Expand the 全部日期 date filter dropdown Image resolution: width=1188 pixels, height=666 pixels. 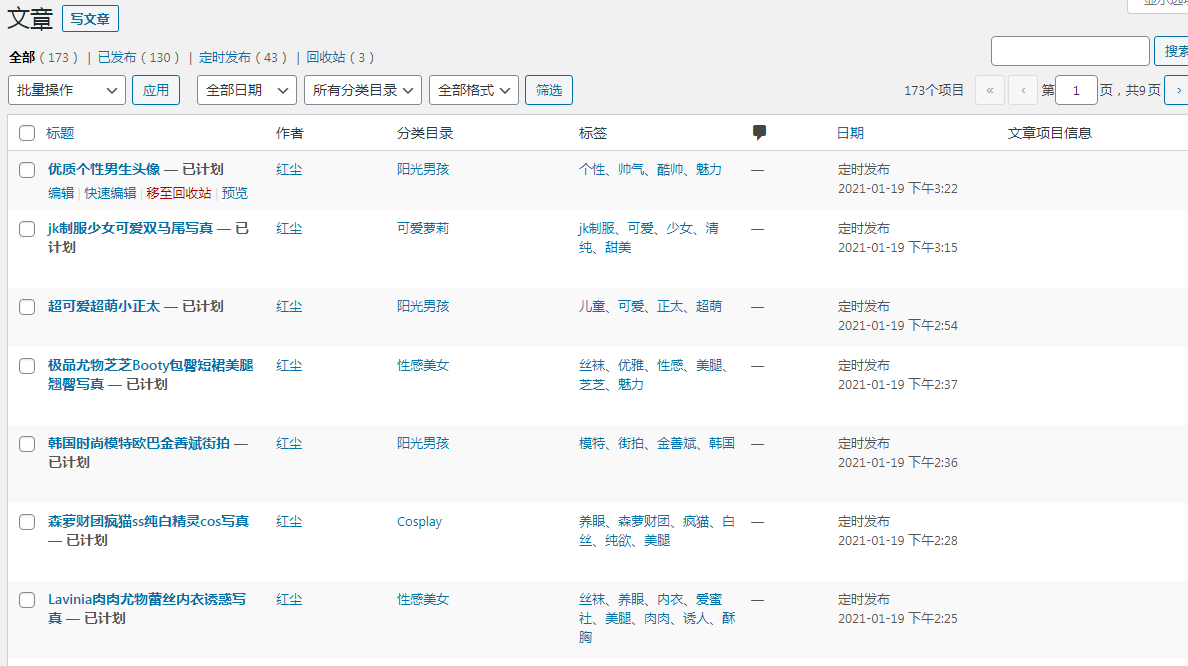[x=246, y=90]
